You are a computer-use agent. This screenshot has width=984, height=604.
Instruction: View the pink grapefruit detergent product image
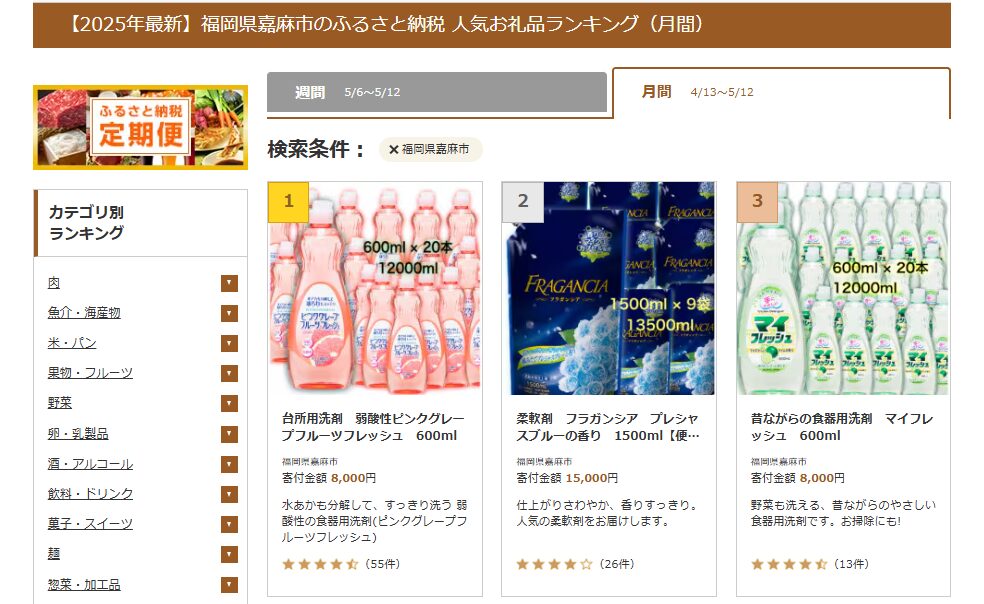(375, 289)
